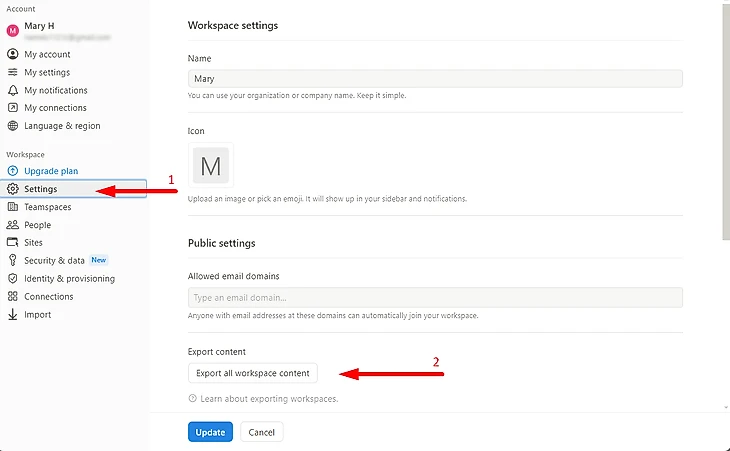Click the My connections icon
Screen dimensions: 730x451
13,108
